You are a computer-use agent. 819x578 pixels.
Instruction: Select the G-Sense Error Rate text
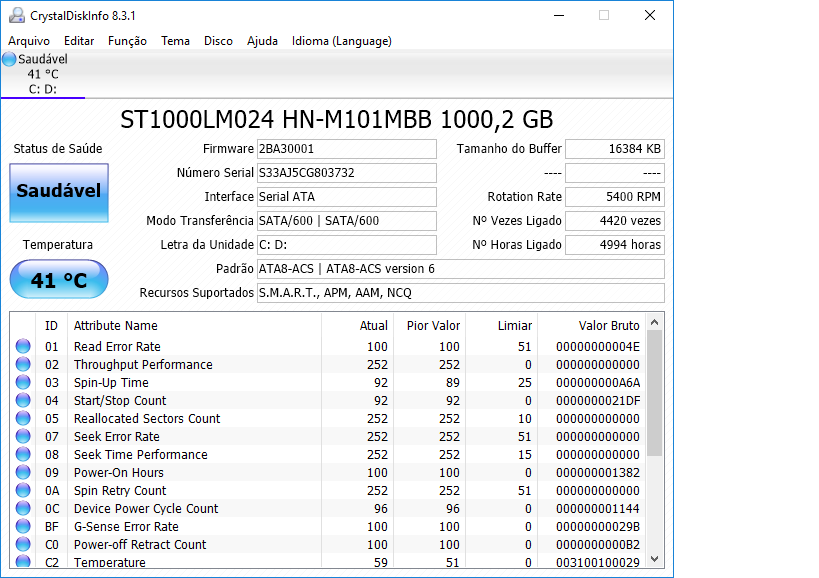point(126,527)
